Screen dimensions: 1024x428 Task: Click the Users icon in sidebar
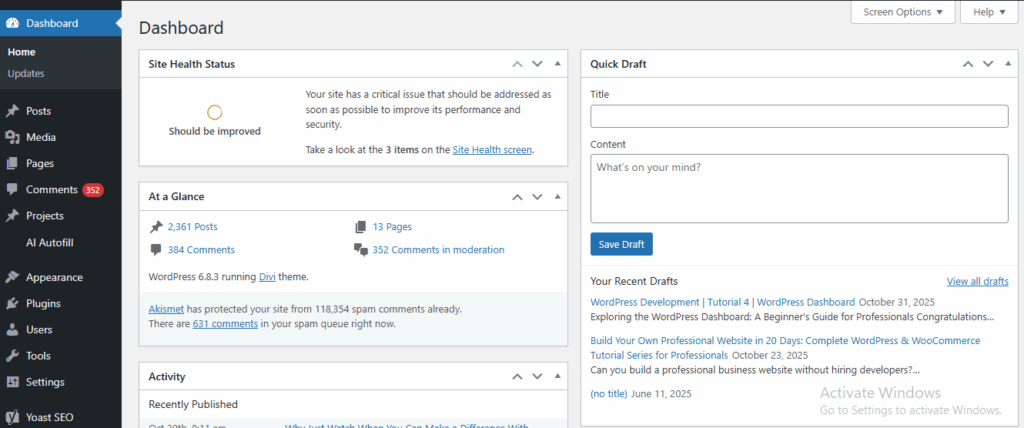pos(12,330)
